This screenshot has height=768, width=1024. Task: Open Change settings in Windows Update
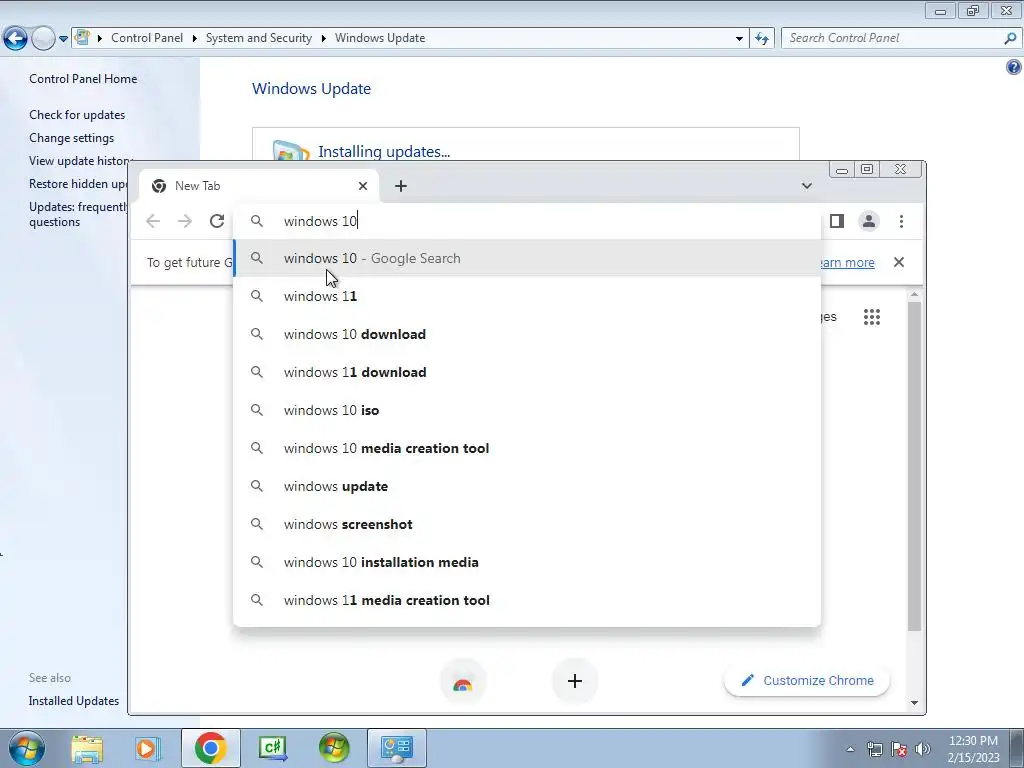(71, 138)
